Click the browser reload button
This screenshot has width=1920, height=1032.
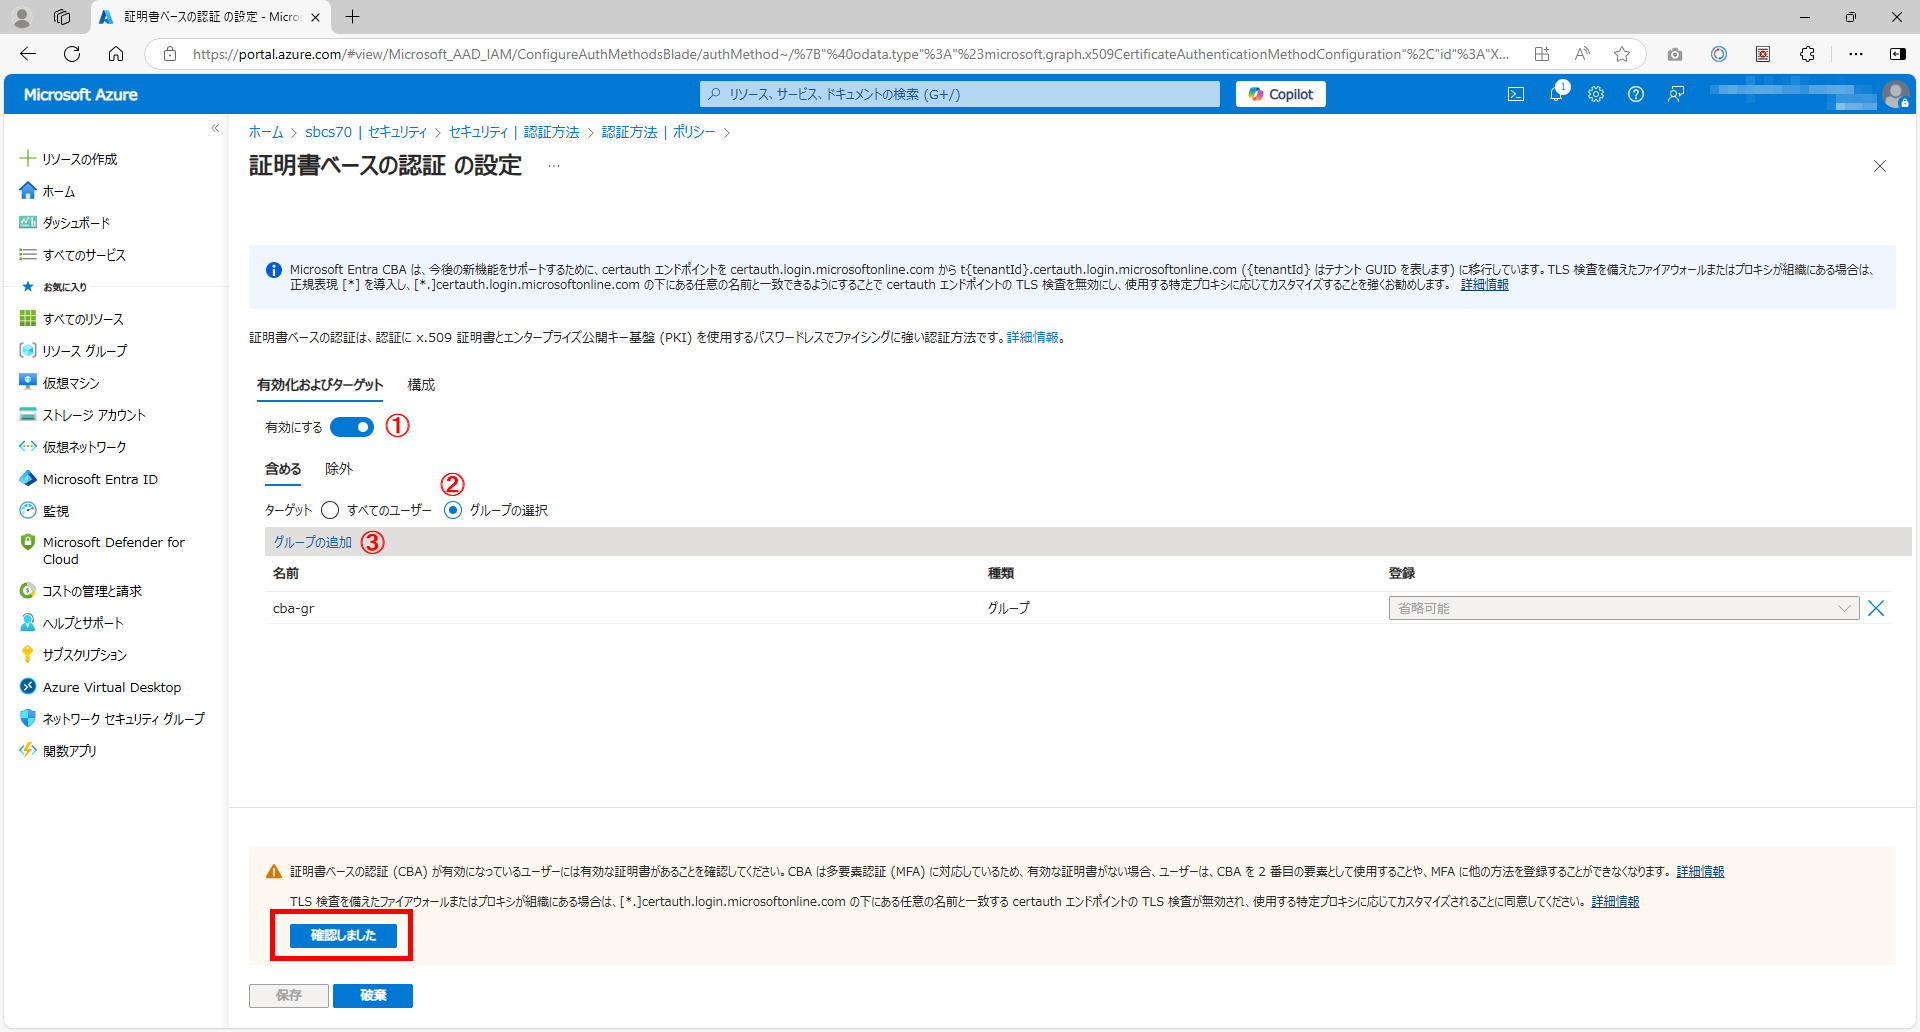72,54
